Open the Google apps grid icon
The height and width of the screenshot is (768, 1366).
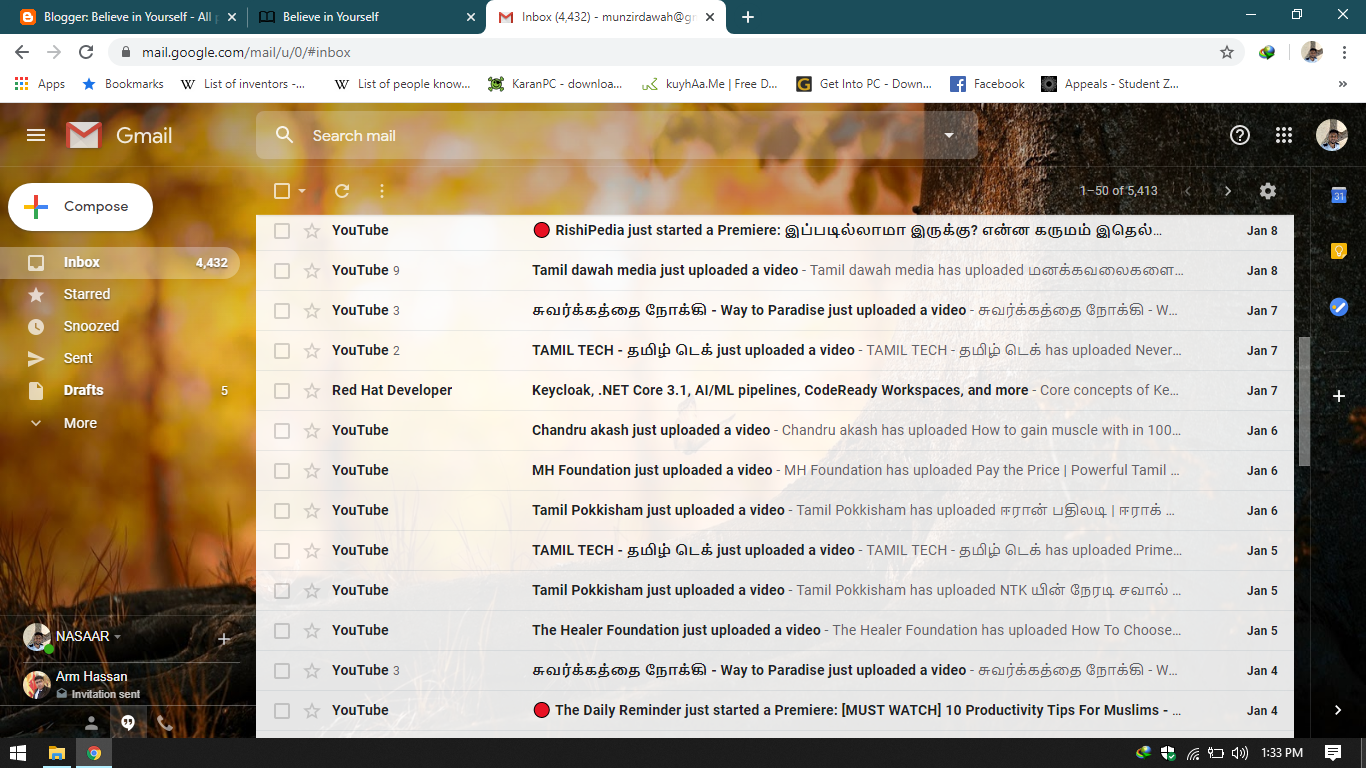click(1285, 135)
